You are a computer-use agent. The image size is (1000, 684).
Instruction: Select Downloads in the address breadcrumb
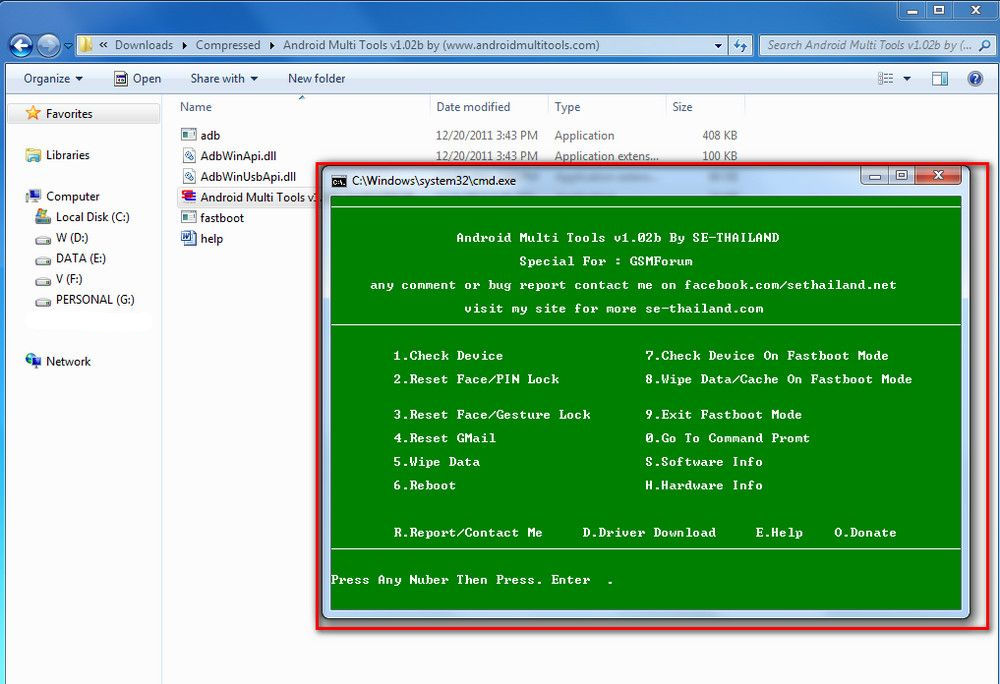143,45
